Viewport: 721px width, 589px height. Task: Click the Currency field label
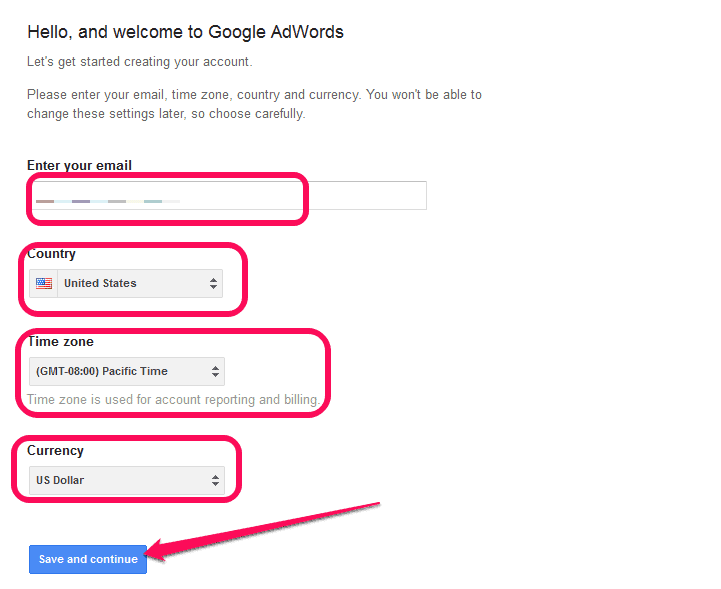55,451
